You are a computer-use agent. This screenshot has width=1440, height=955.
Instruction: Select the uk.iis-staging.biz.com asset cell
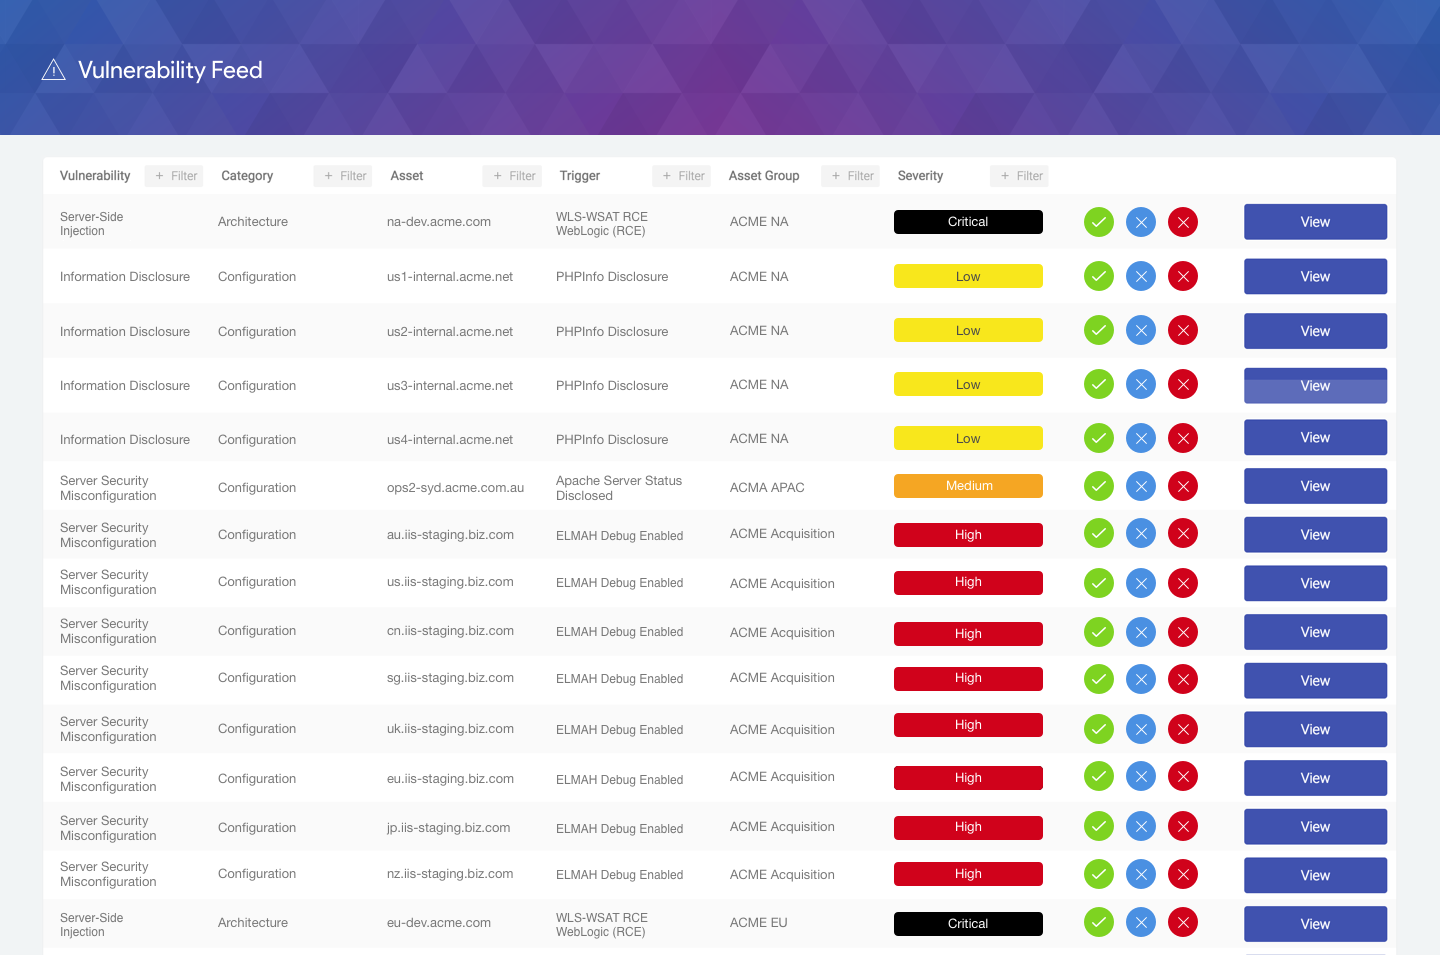point(450,729)
